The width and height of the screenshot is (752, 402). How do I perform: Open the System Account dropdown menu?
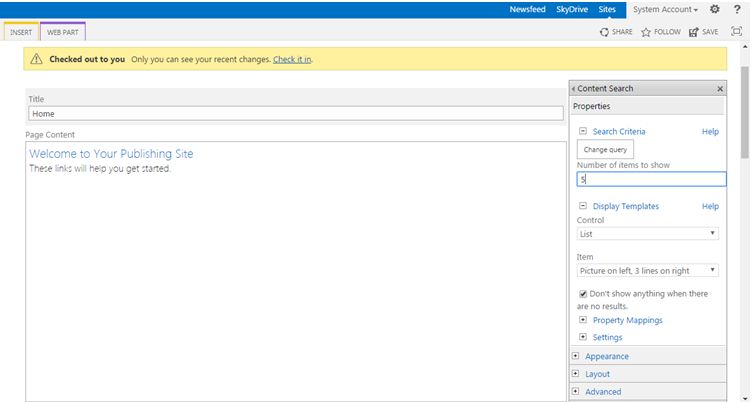pyautogui.click(x=665, y=9)
